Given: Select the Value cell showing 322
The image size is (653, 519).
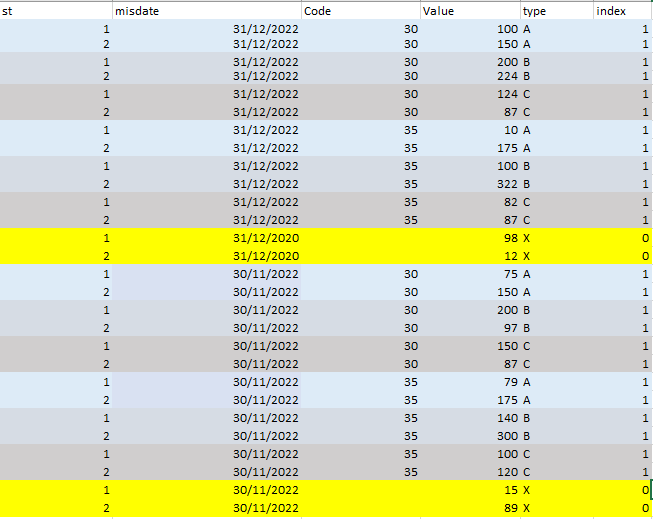Looking at the screenshot, I should pyautogui.click(x=470, y=184).
